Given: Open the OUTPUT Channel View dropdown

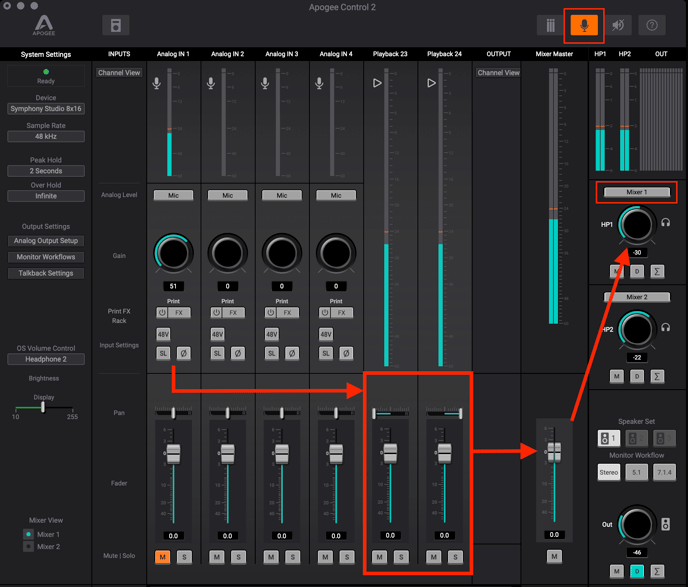Looking at the screenshot, I should 498,73.
